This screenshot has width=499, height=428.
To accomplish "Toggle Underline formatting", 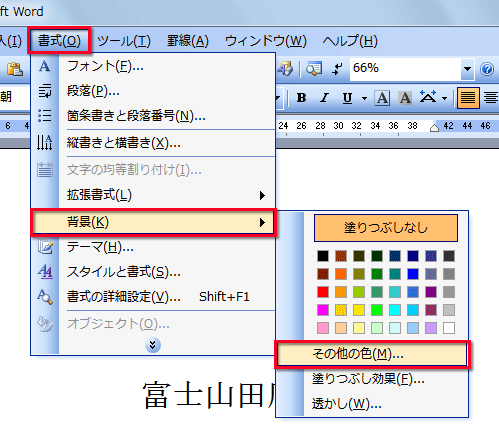I will pos(347,98).
